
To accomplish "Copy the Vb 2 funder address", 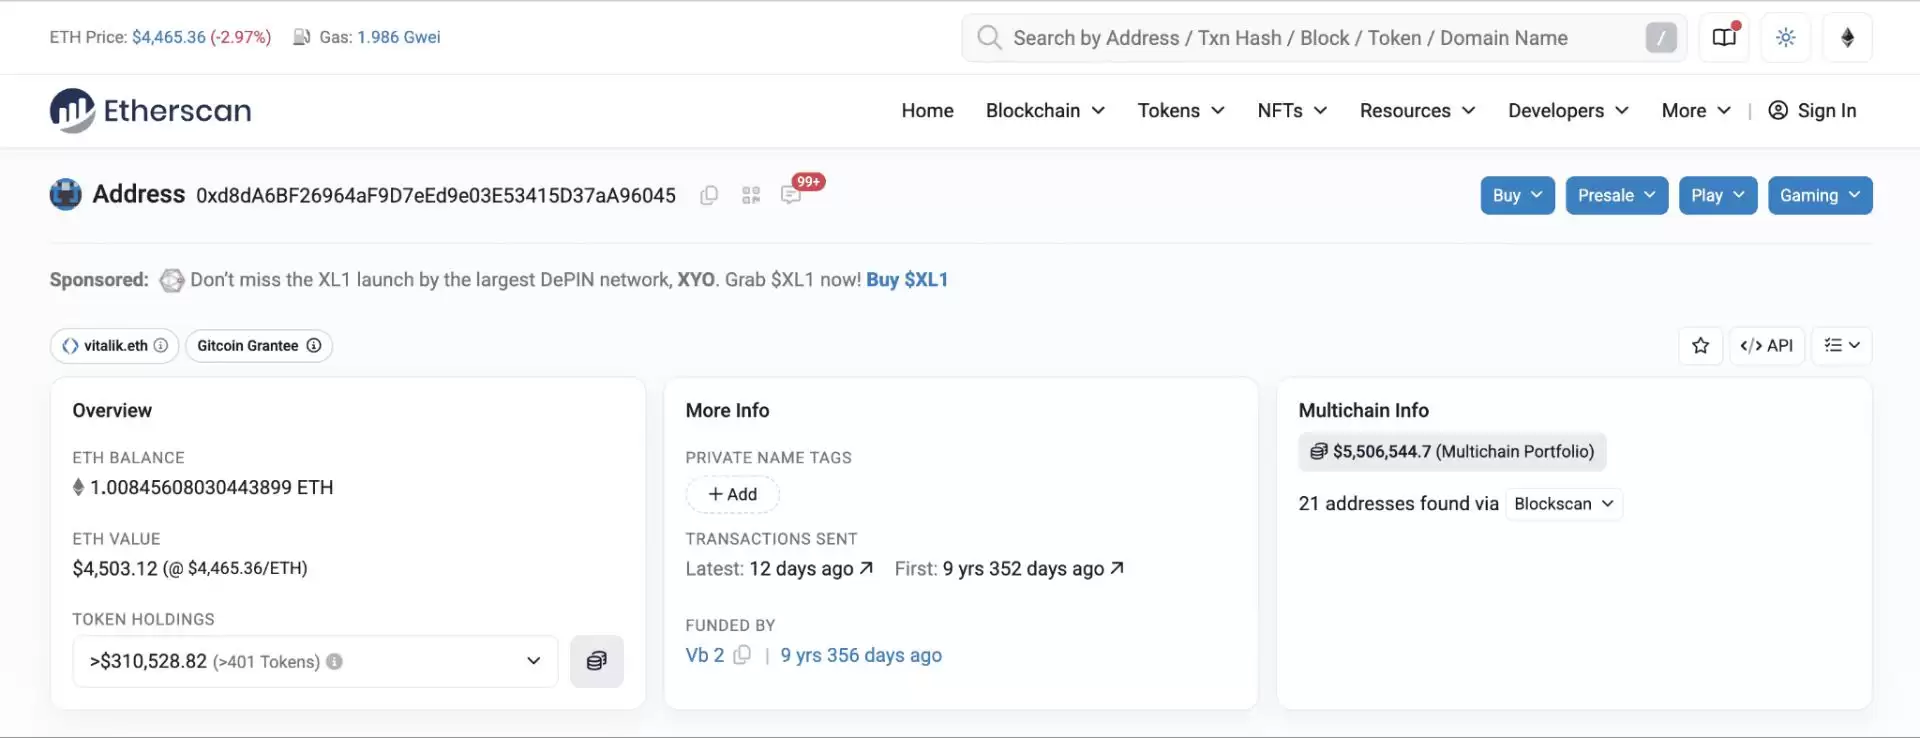I will 742,655.
